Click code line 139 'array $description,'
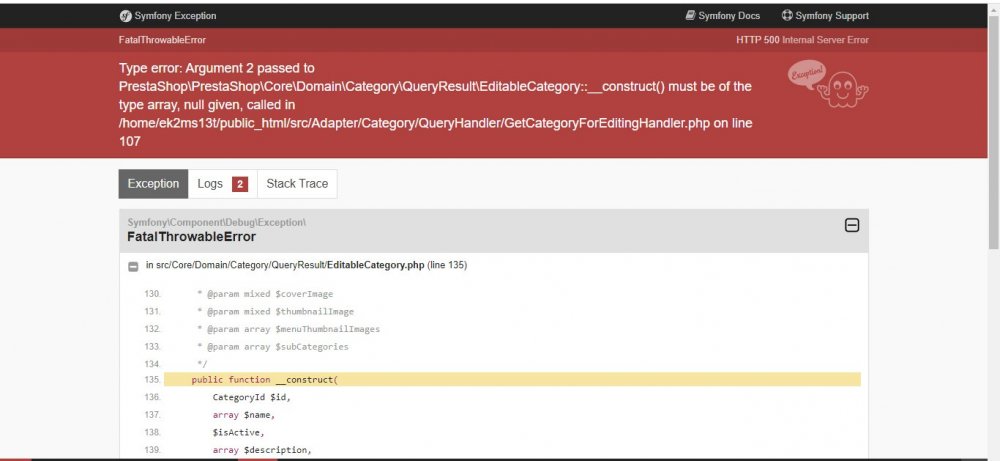The image size is (1000, 461). coord(262,451)
